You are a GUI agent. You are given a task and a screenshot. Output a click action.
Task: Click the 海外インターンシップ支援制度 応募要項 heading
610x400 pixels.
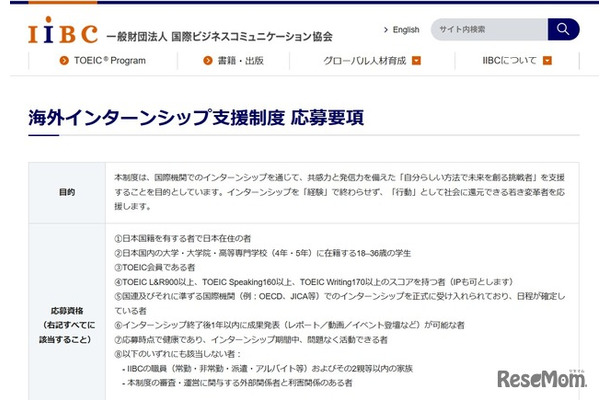(196, 118)
